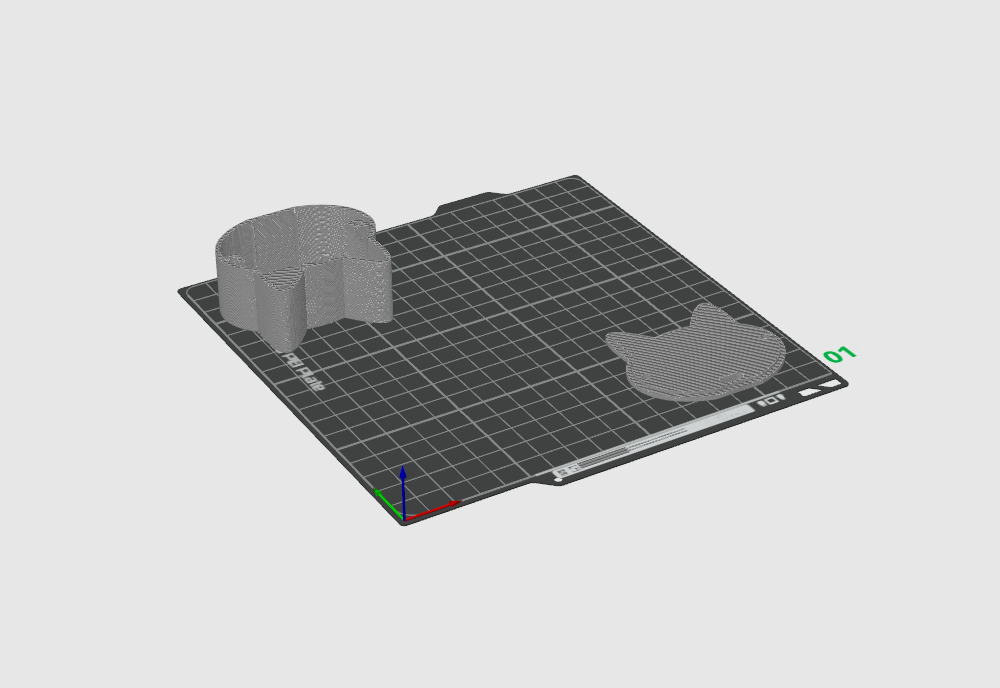1000x688 pixels.
Task: Select the flat cat head model
Action: pos(695,355)
